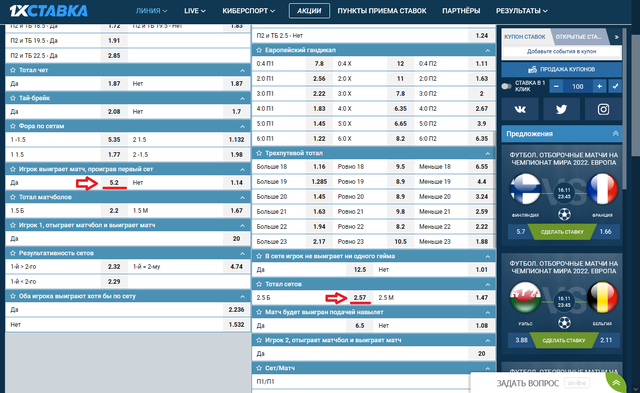Pick Belgium odds 2.11
This screenshot has height=393, width=640.
(x=606, y=340)
